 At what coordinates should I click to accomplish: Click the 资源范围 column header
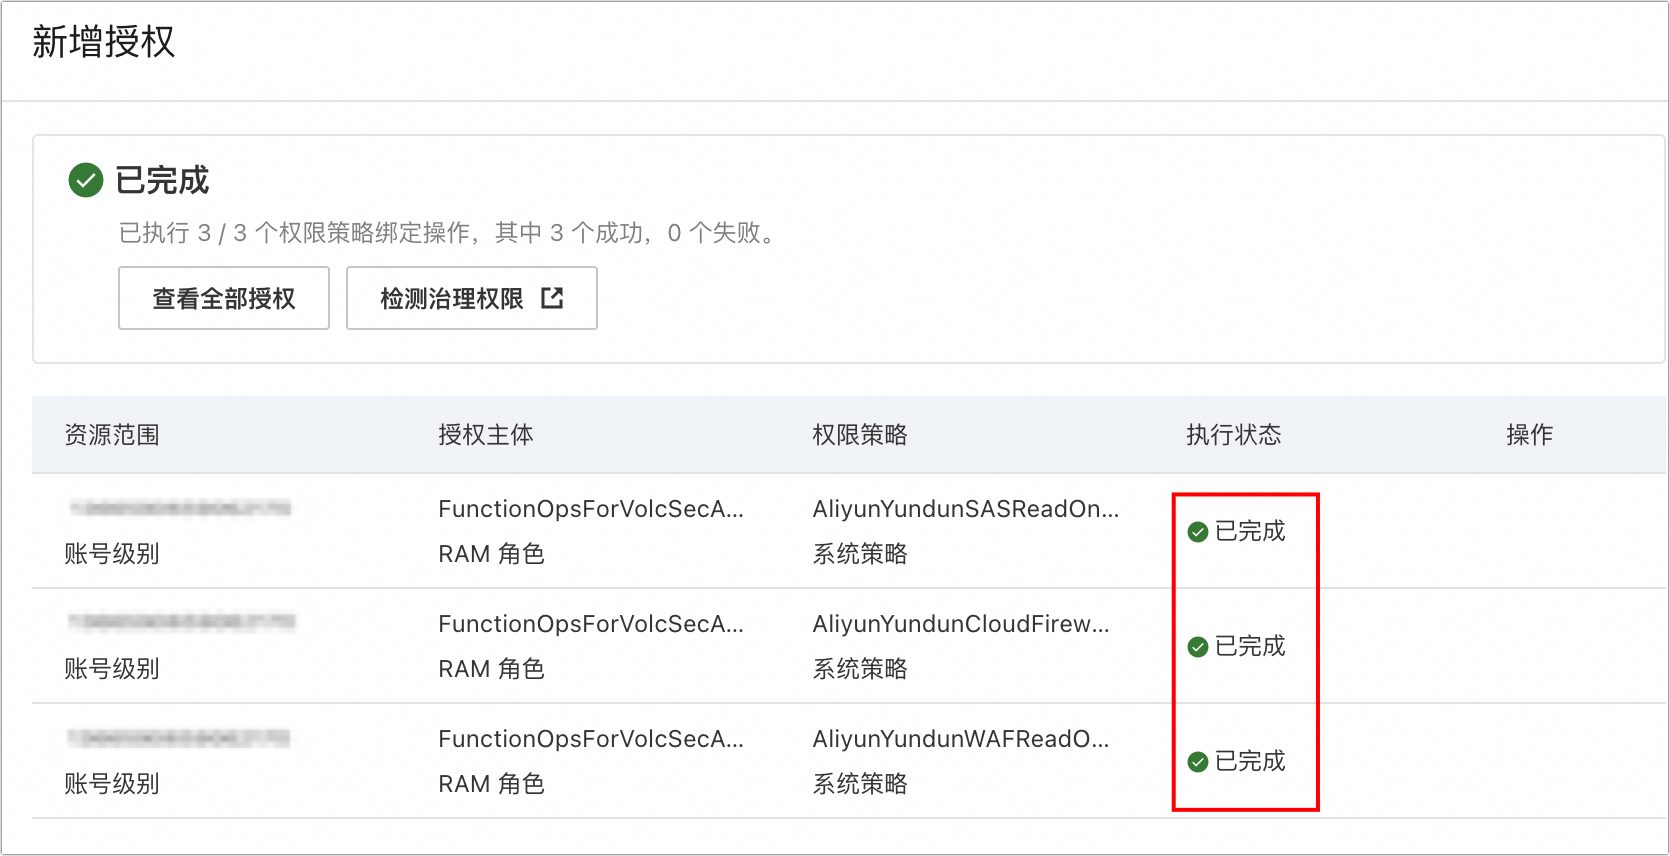pos(112,435)
